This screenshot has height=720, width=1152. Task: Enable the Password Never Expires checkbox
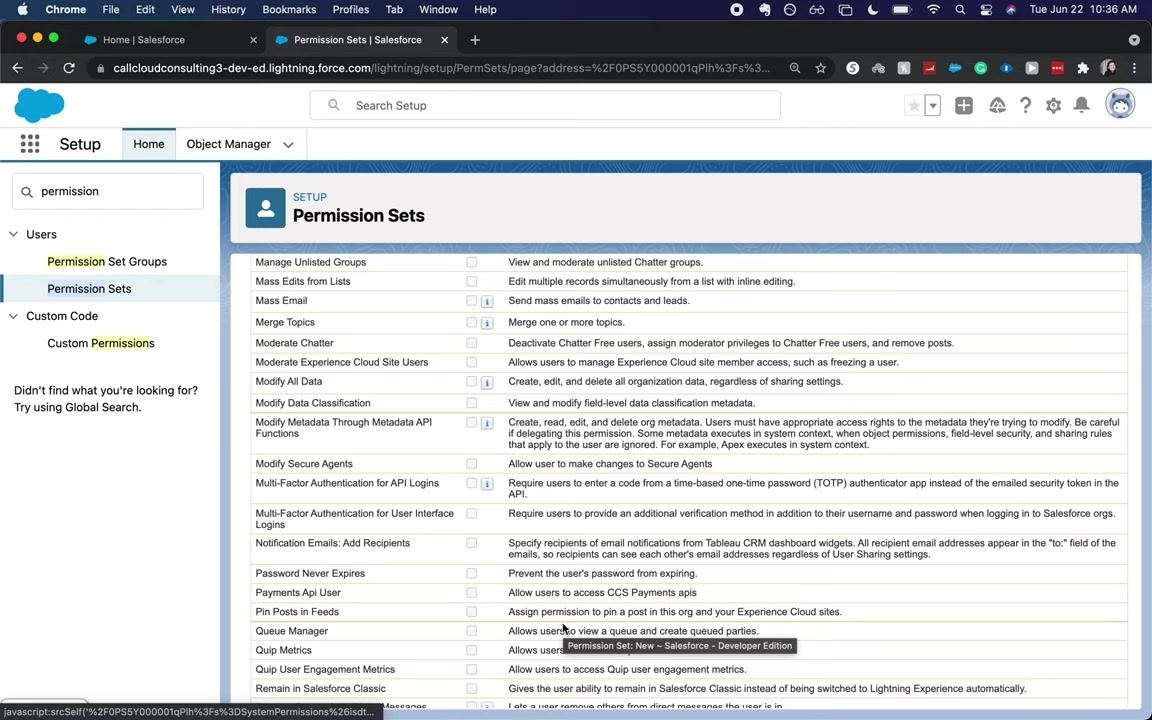[472, 573]
